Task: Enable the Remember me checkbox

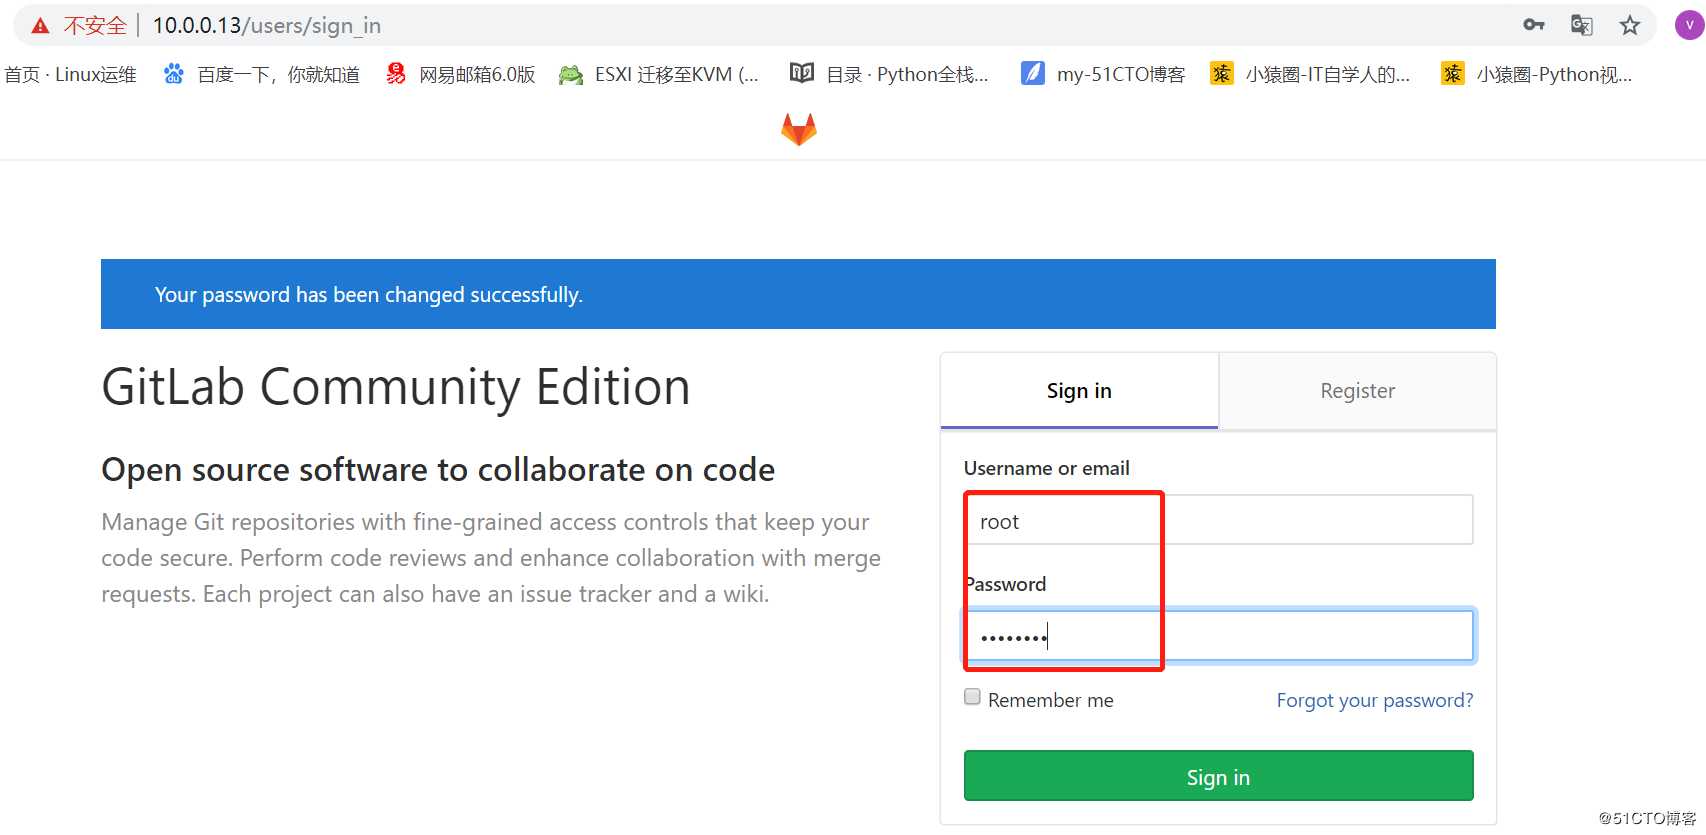Action: [x=972, y=697]
